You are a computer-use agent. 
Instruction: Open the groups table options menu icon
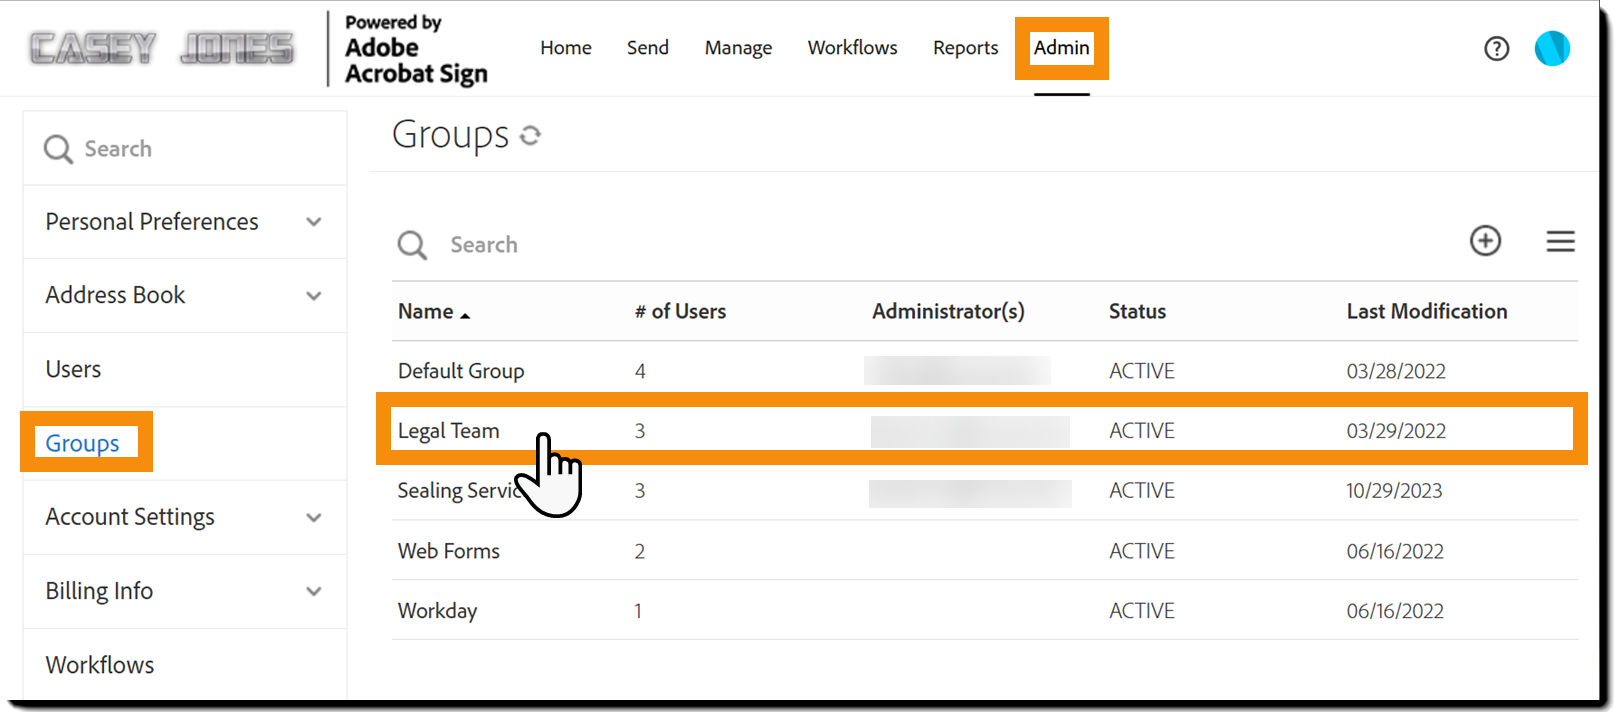(1560, 241)
